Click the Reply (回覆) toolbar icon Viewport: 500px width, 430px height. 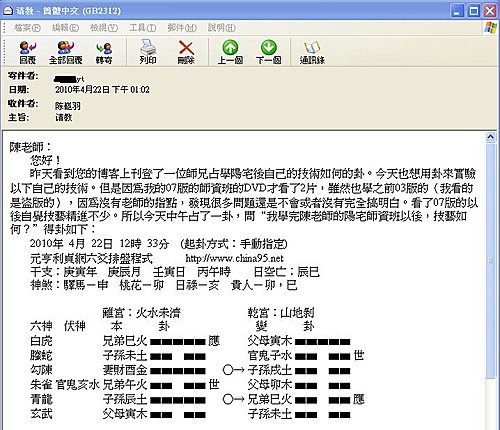pos(27,52)
